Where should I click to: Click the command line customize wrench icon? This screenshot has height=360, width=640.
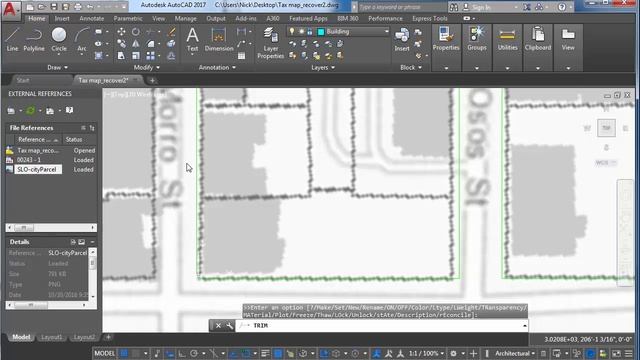[229, 326]
